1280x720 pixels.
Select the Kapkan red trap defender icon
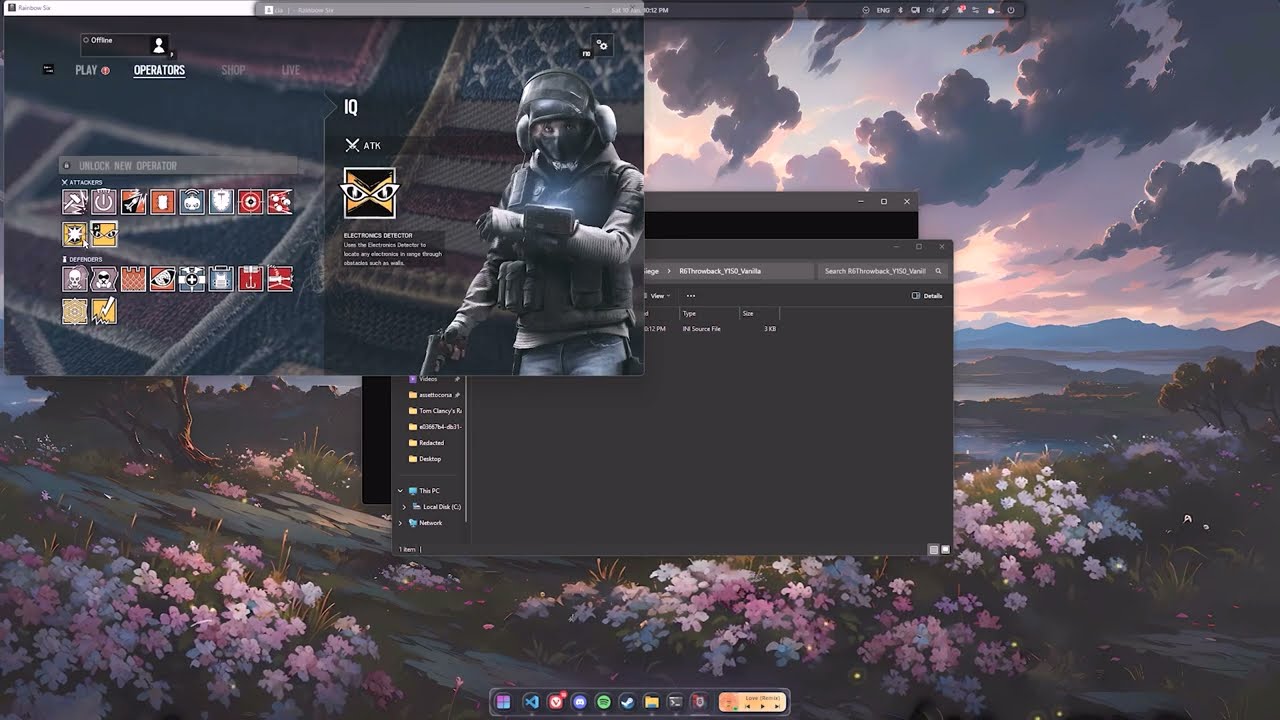pos(250,279)
